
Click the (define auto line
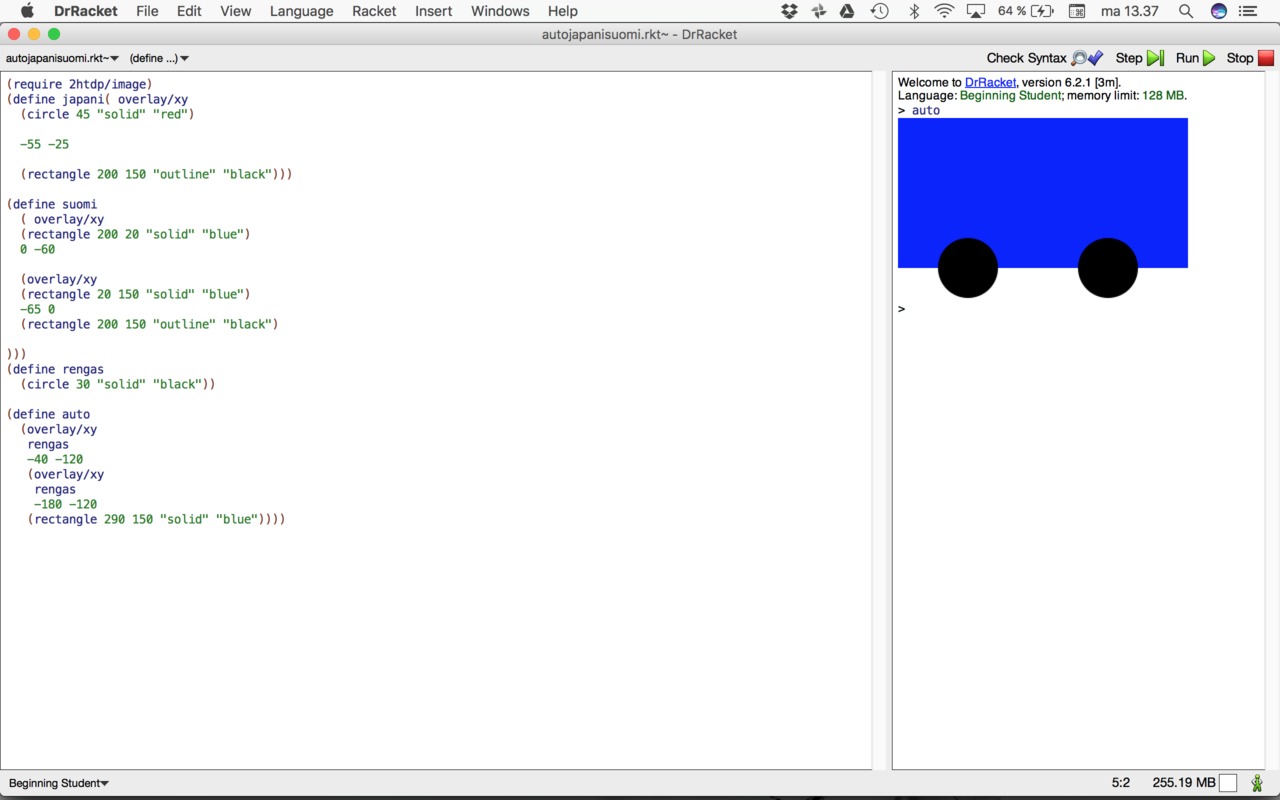(x=48, y=414)
